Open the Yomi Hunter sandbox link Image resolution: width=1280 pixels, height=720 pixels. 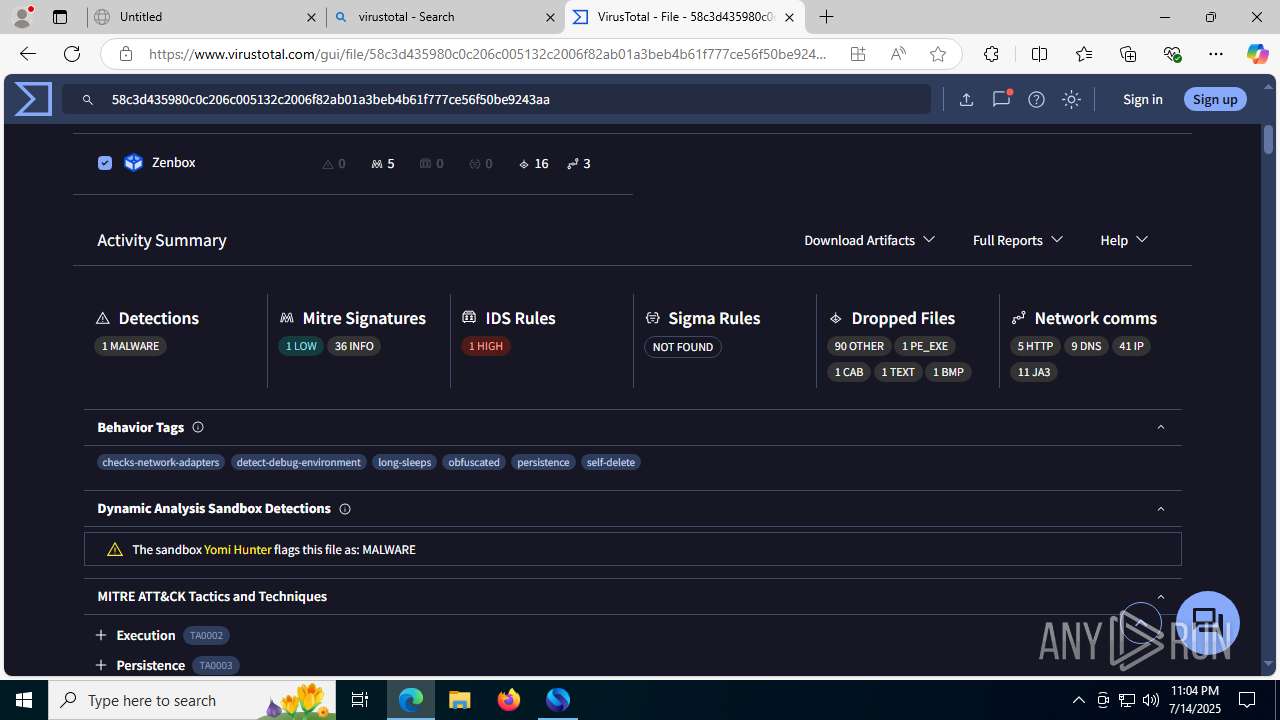coord(237,550)
